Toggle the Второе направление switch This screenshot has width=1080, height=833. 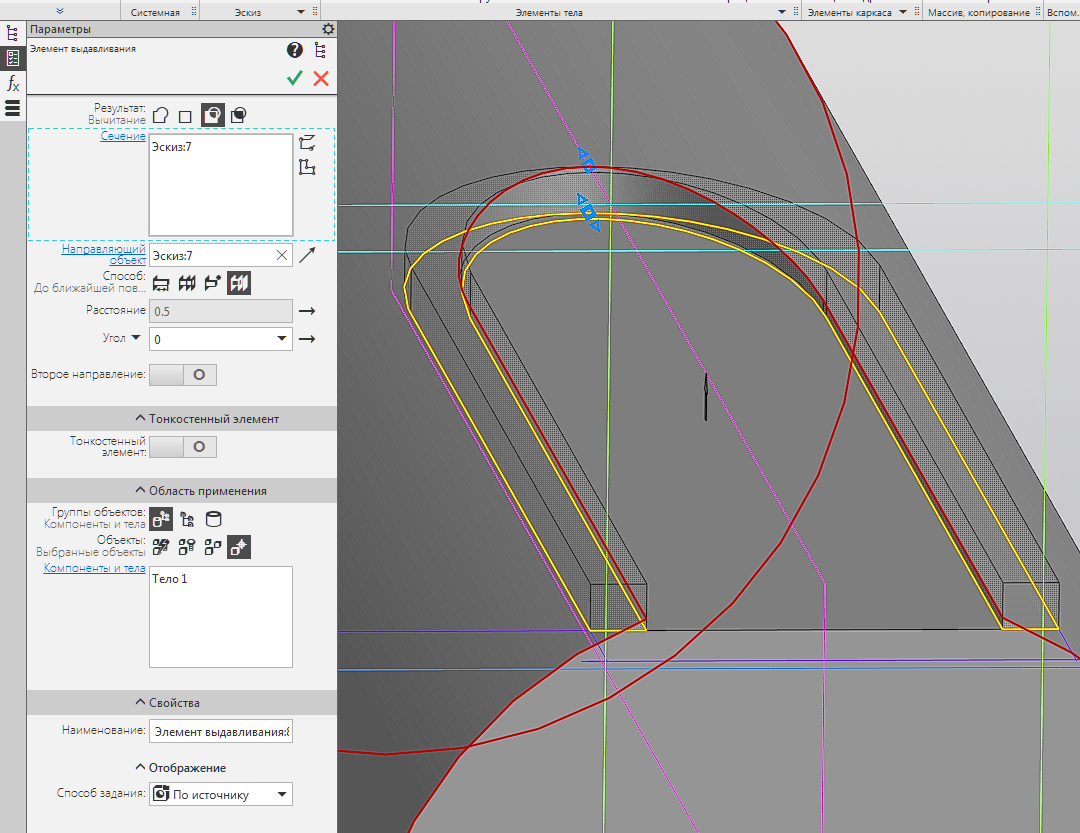[x=183, y=375]
